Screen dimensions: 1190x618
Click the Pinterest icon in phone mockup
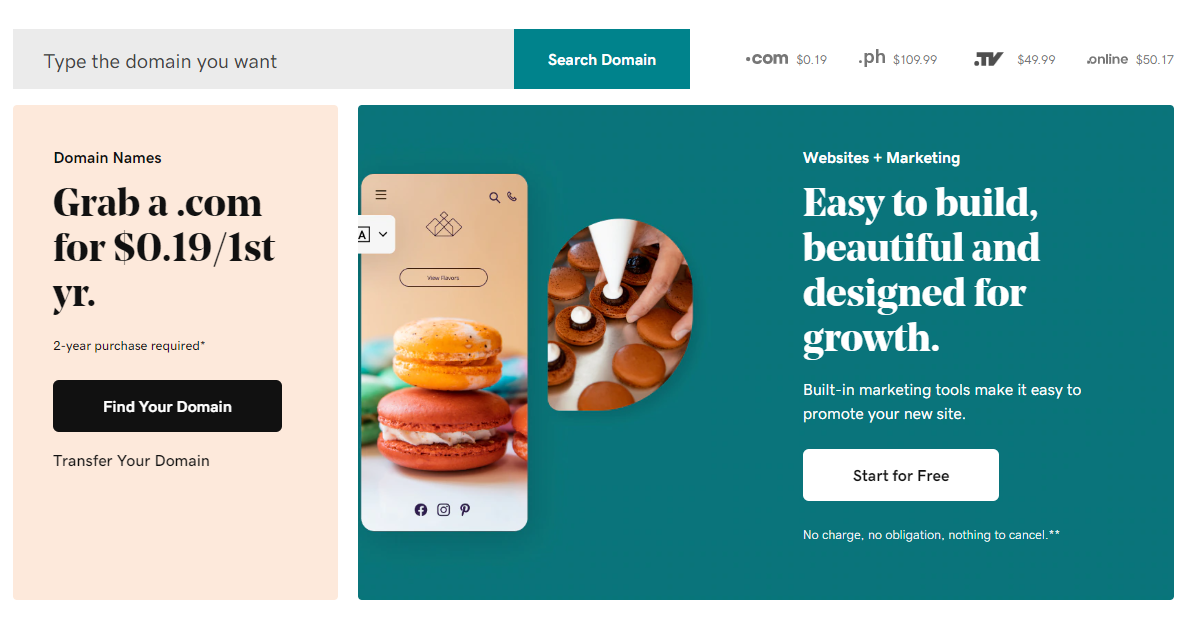(465, 509)
